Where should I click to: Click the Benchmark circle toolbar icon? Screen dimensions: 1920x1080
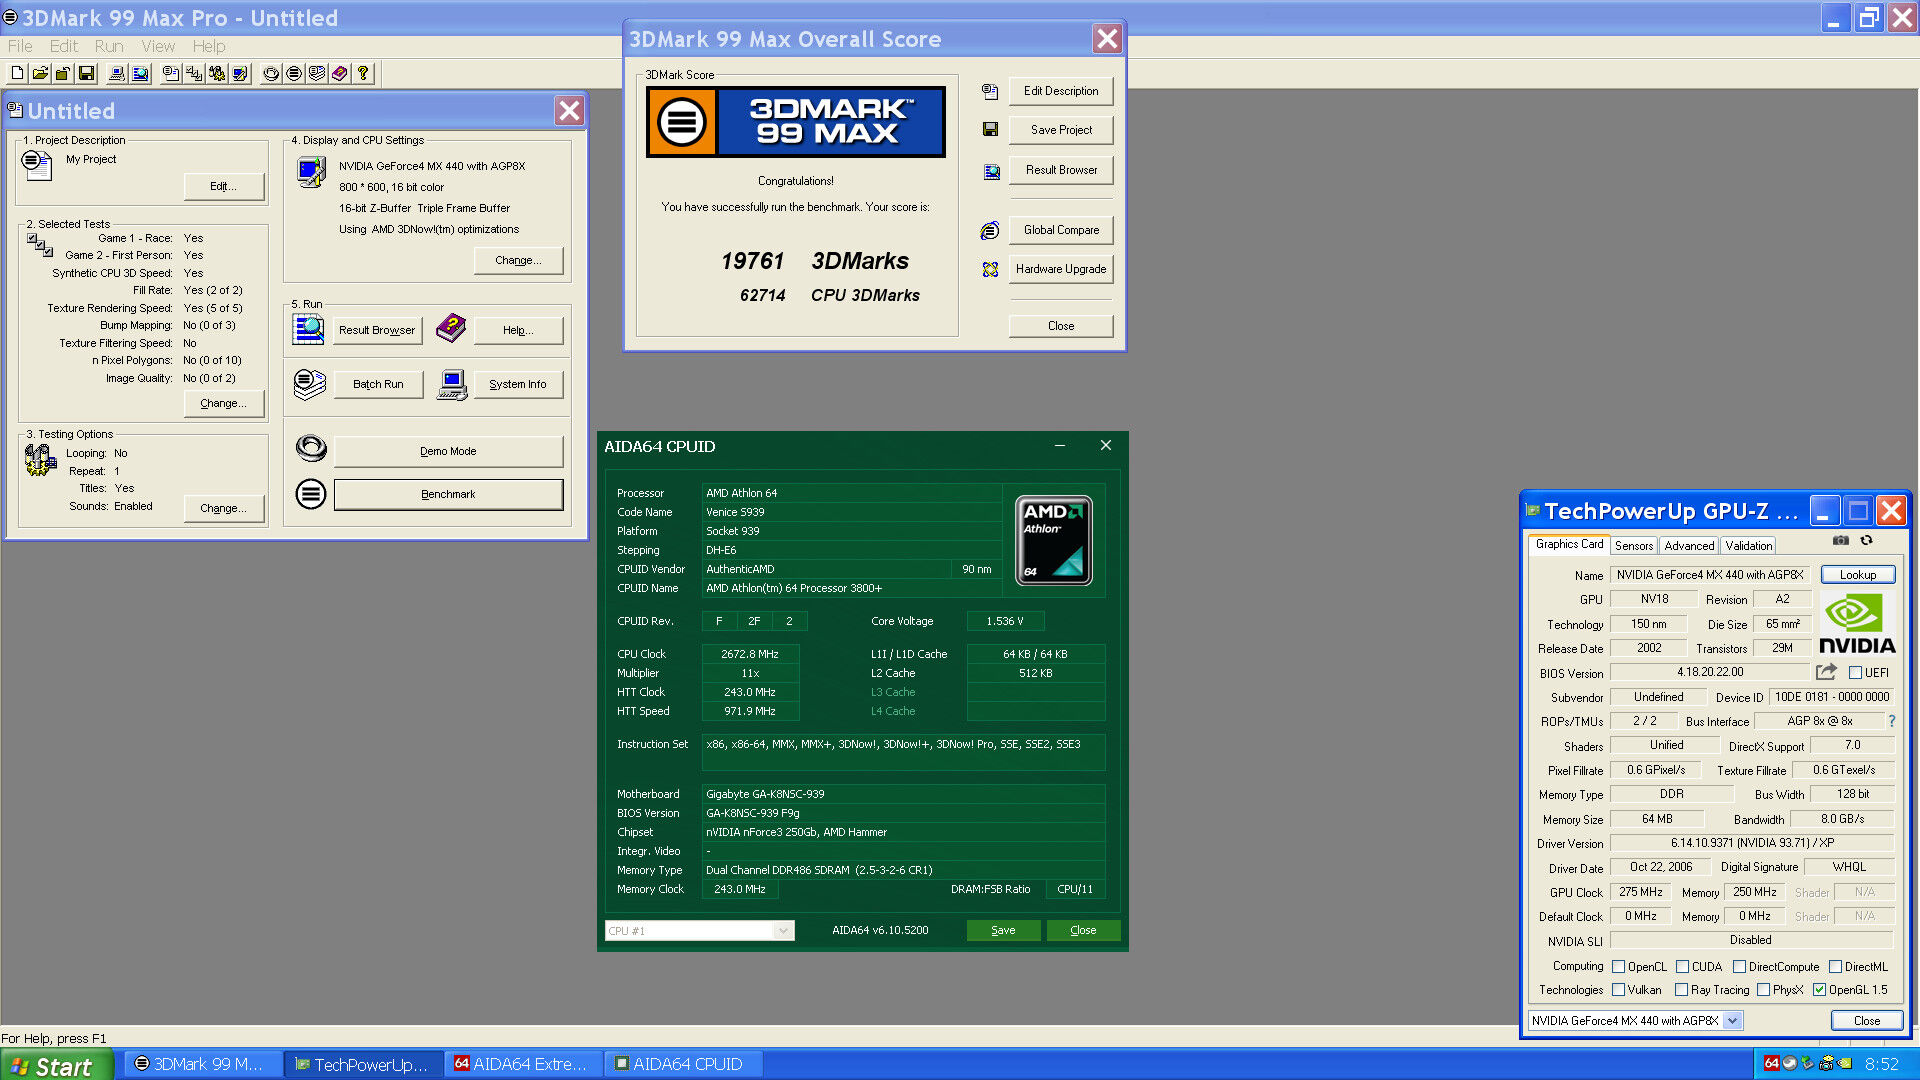coord(294,73)
